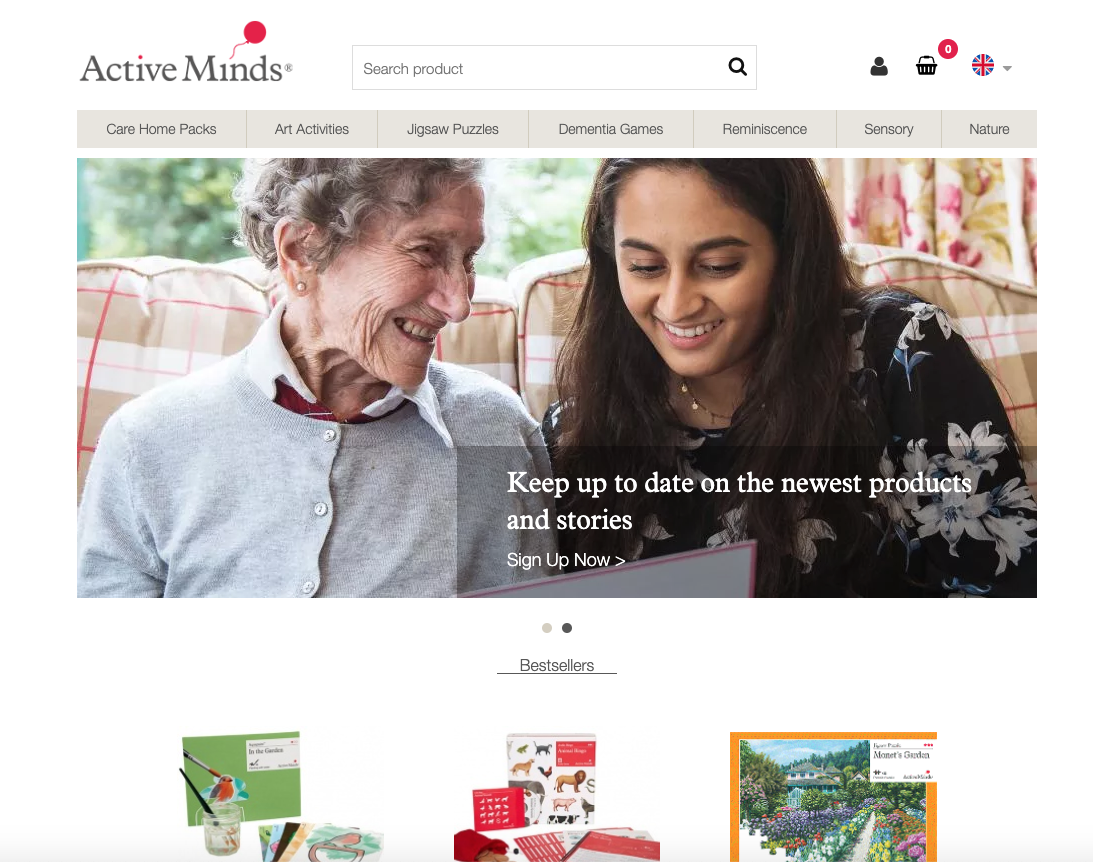The width and height of the screenshot is (1093, 862).
Task: Click the UK flag language icon
Action: point(983,66)
